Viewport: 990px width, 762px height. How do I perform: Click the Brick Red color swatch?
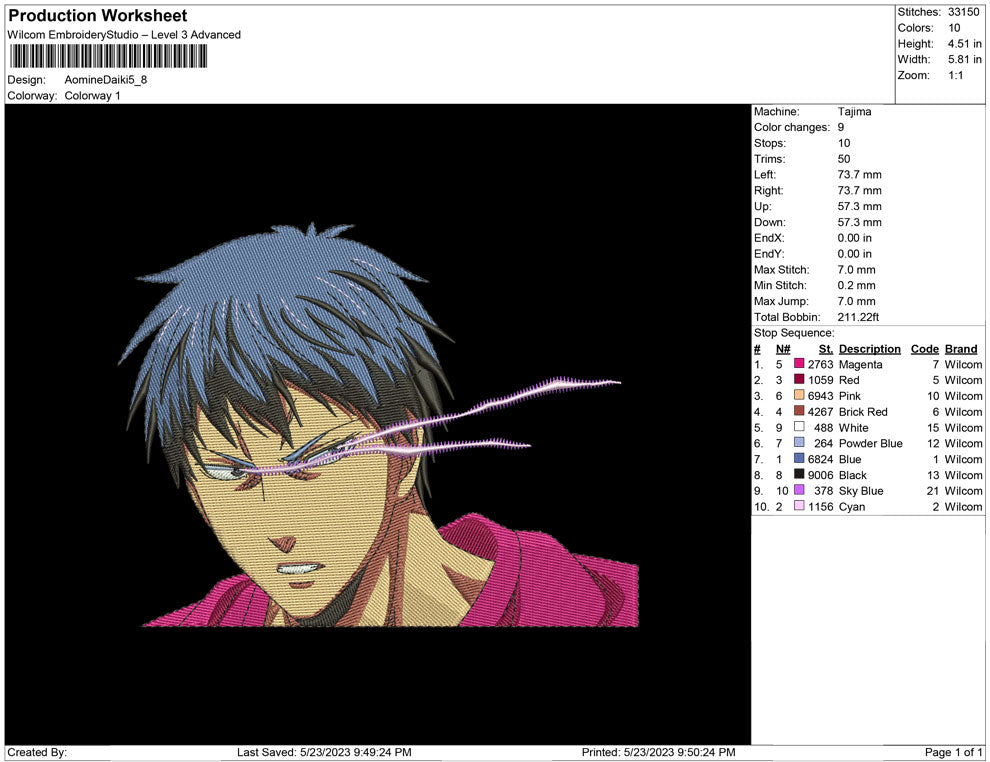click(x=799, y=411)
